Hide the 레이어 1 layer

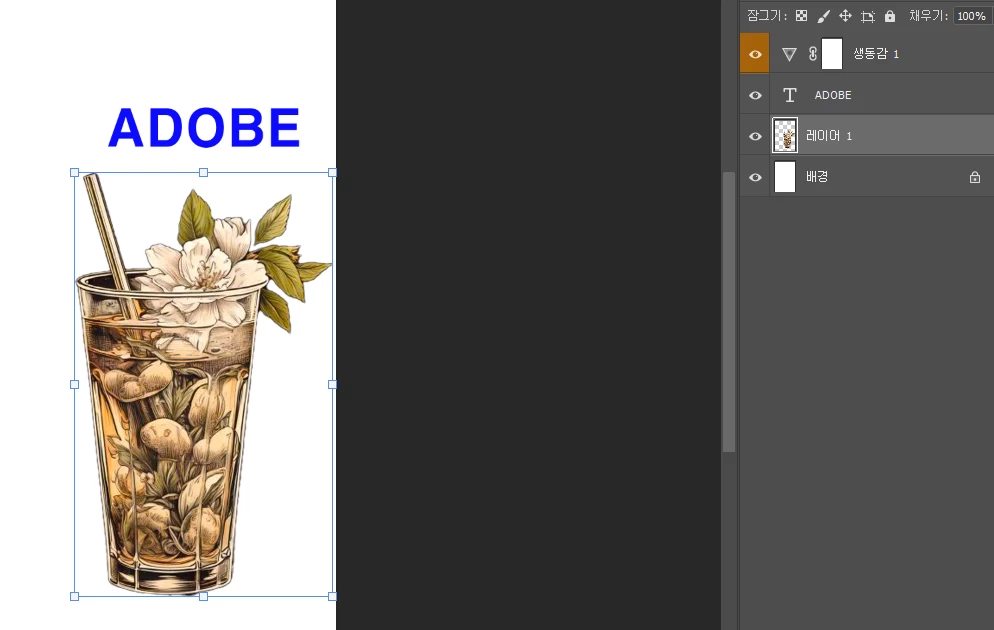click(x=755, y=136)
